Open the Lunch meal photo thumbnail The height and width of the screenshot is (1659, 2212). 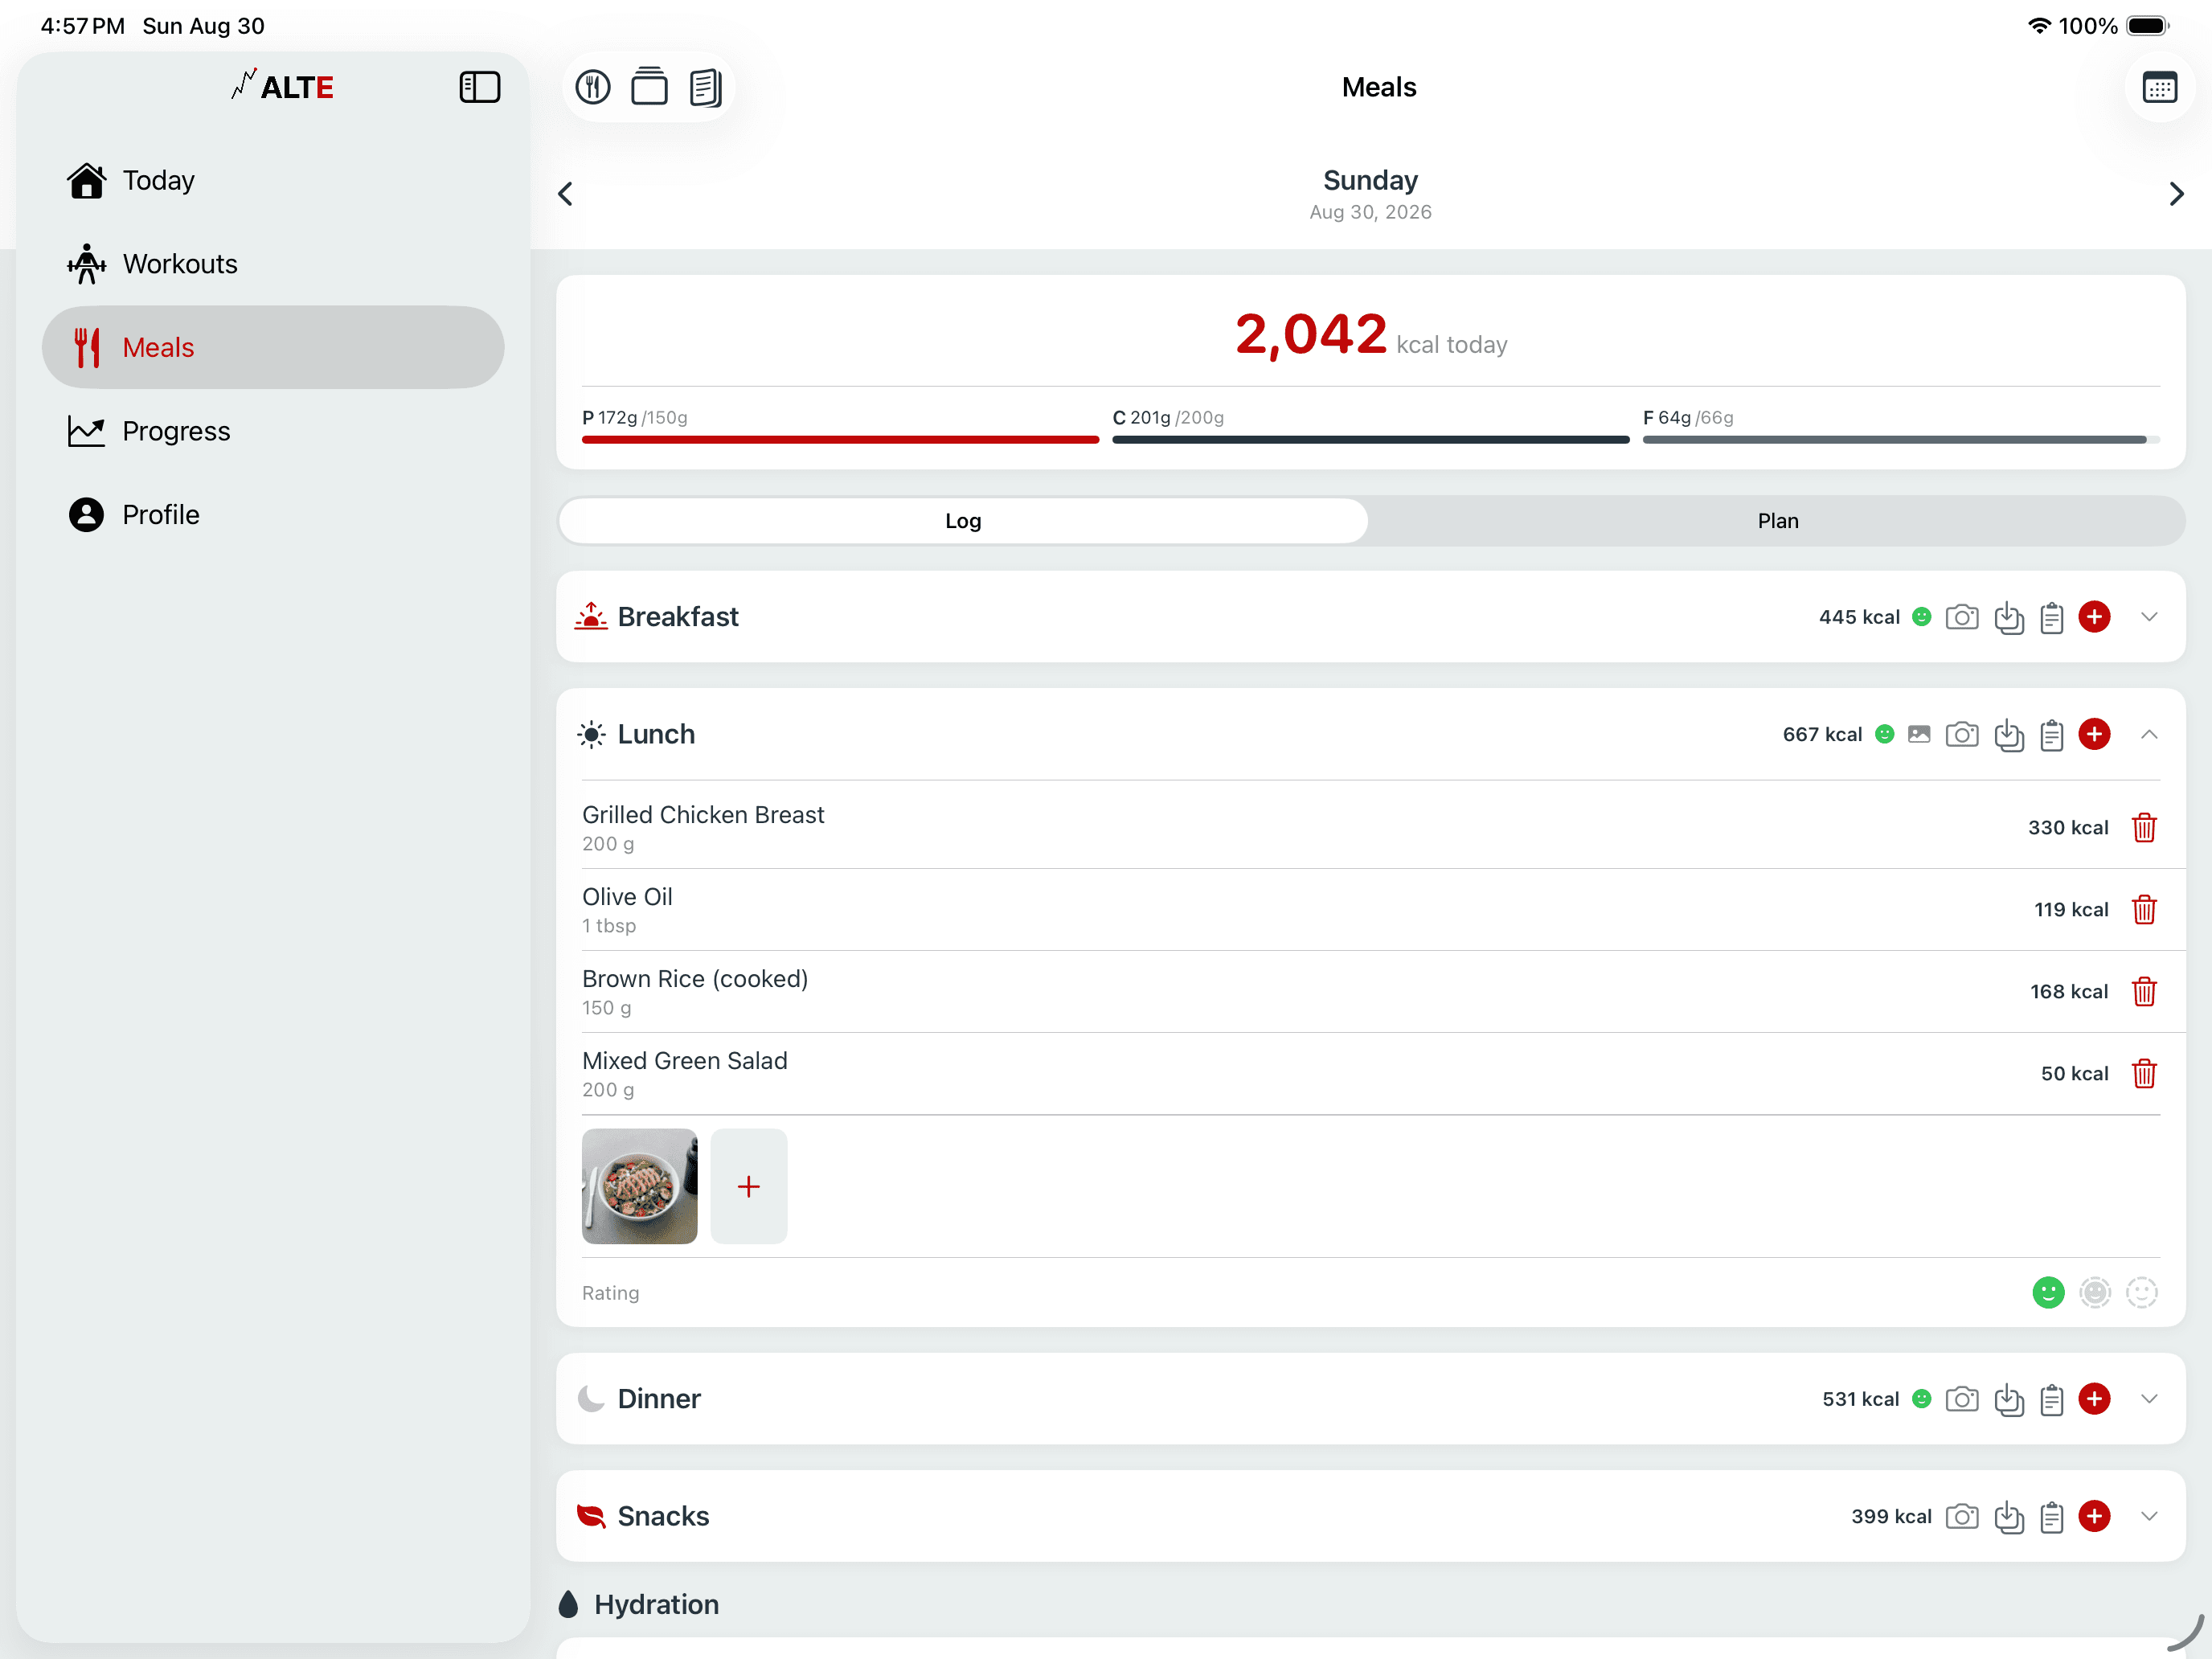pos(640,1187)
